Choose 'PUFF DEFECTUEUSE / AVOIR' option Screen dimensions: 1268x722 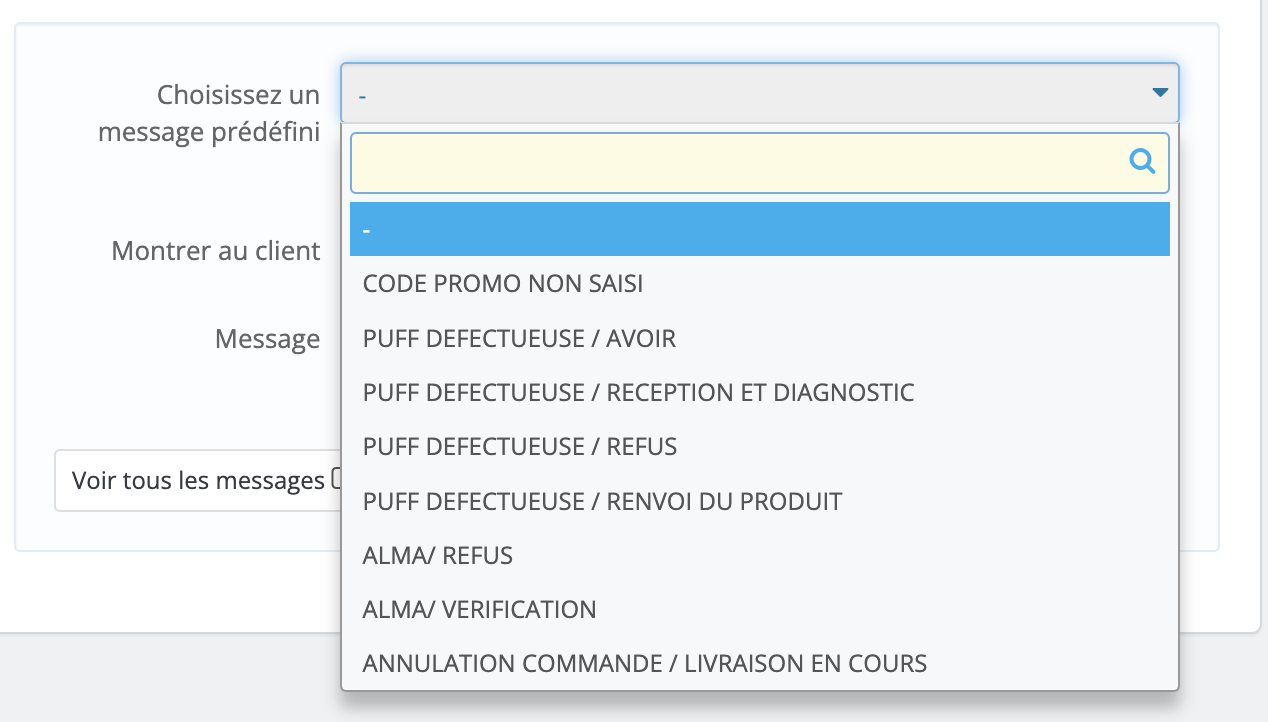(x=518, y=338)
